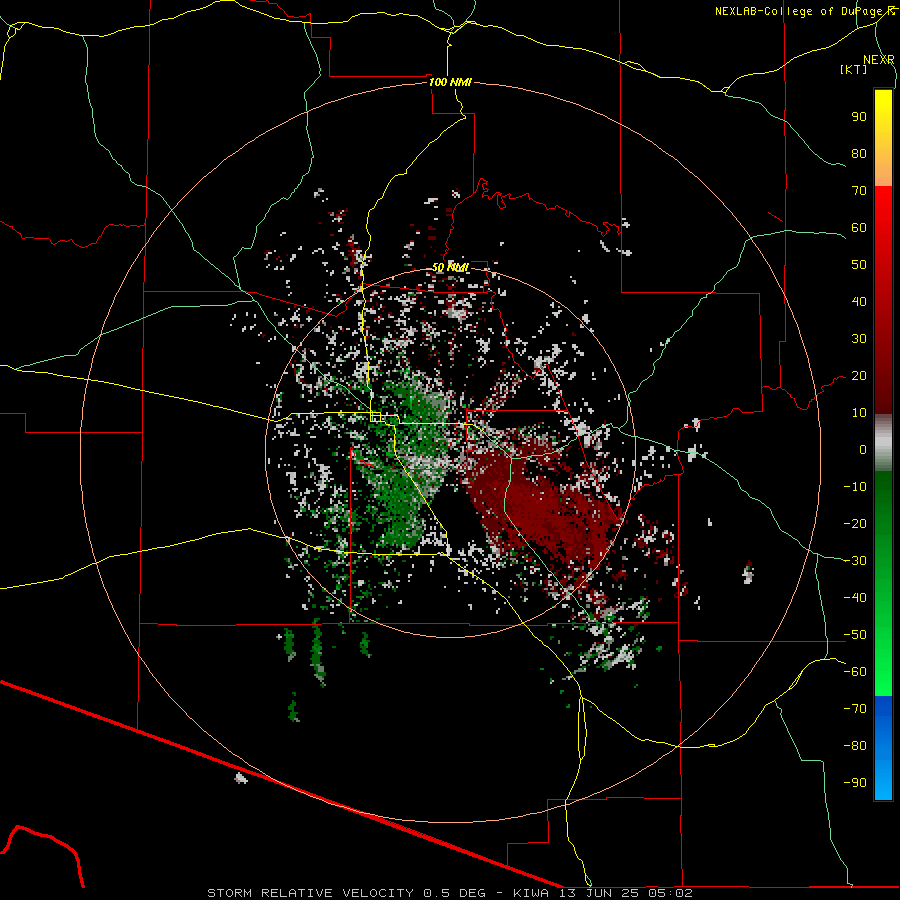Click the 50 value on velocity scale

859,265
